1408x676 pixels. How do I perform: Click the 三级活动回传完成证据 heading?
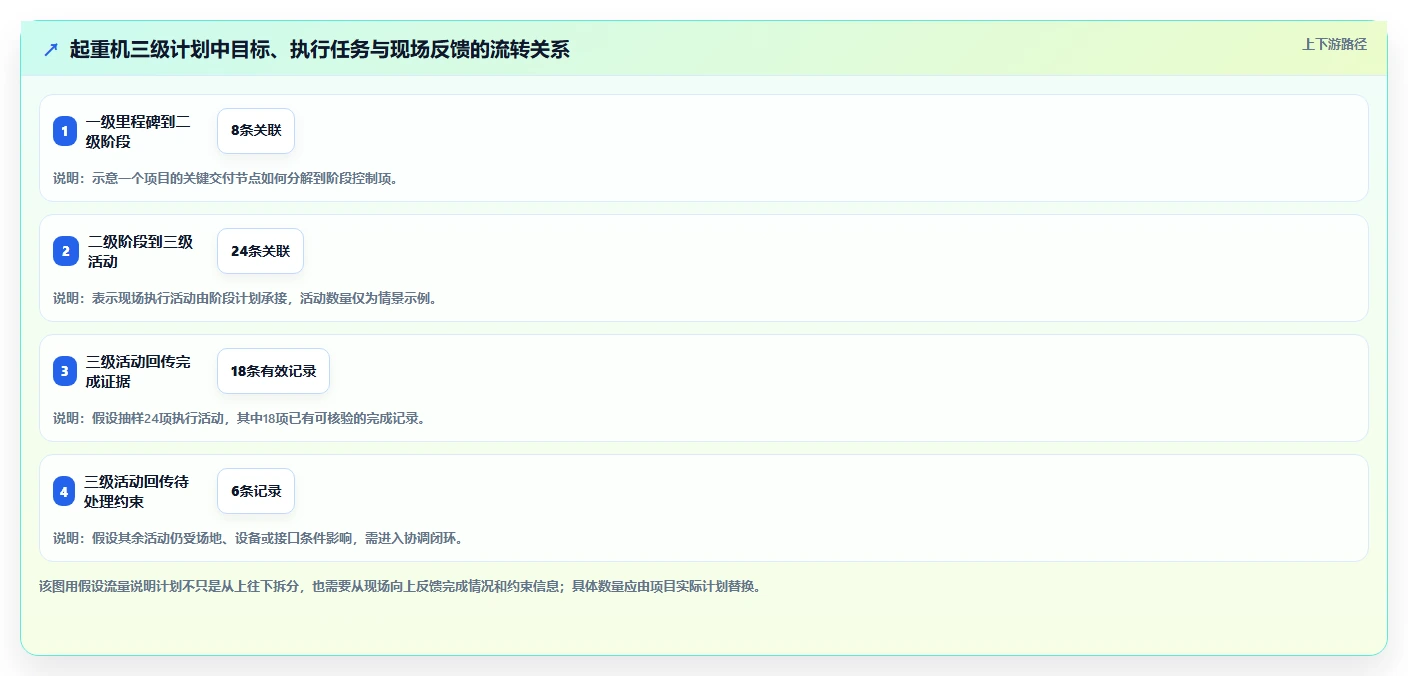click(x=138, y=371)
